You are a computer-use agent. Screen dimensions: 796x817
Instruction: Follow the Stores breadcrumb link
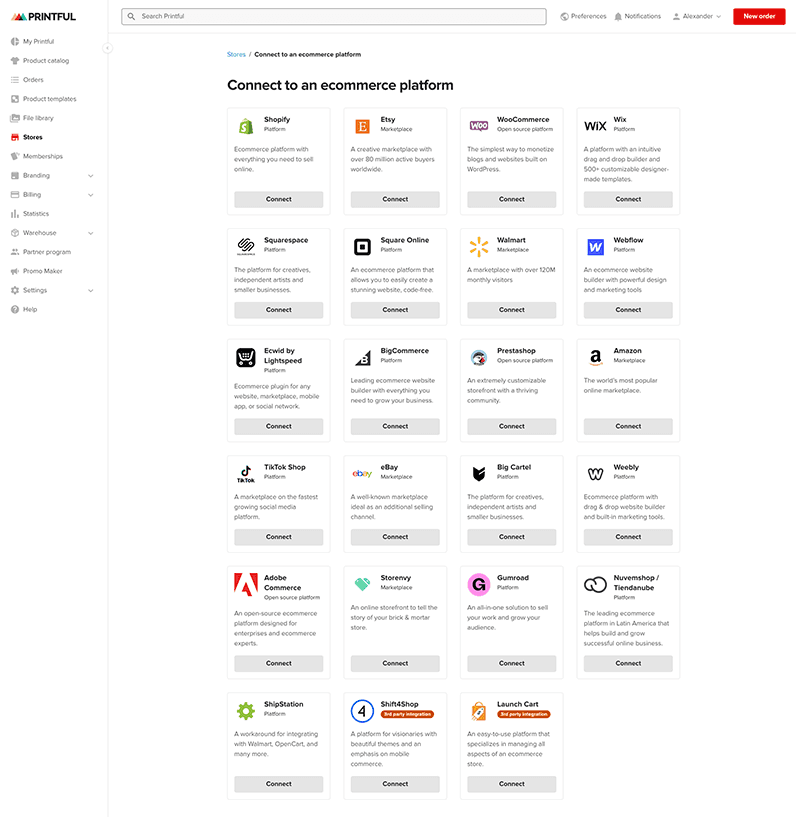pyautogui.click(x=236, y=54)
